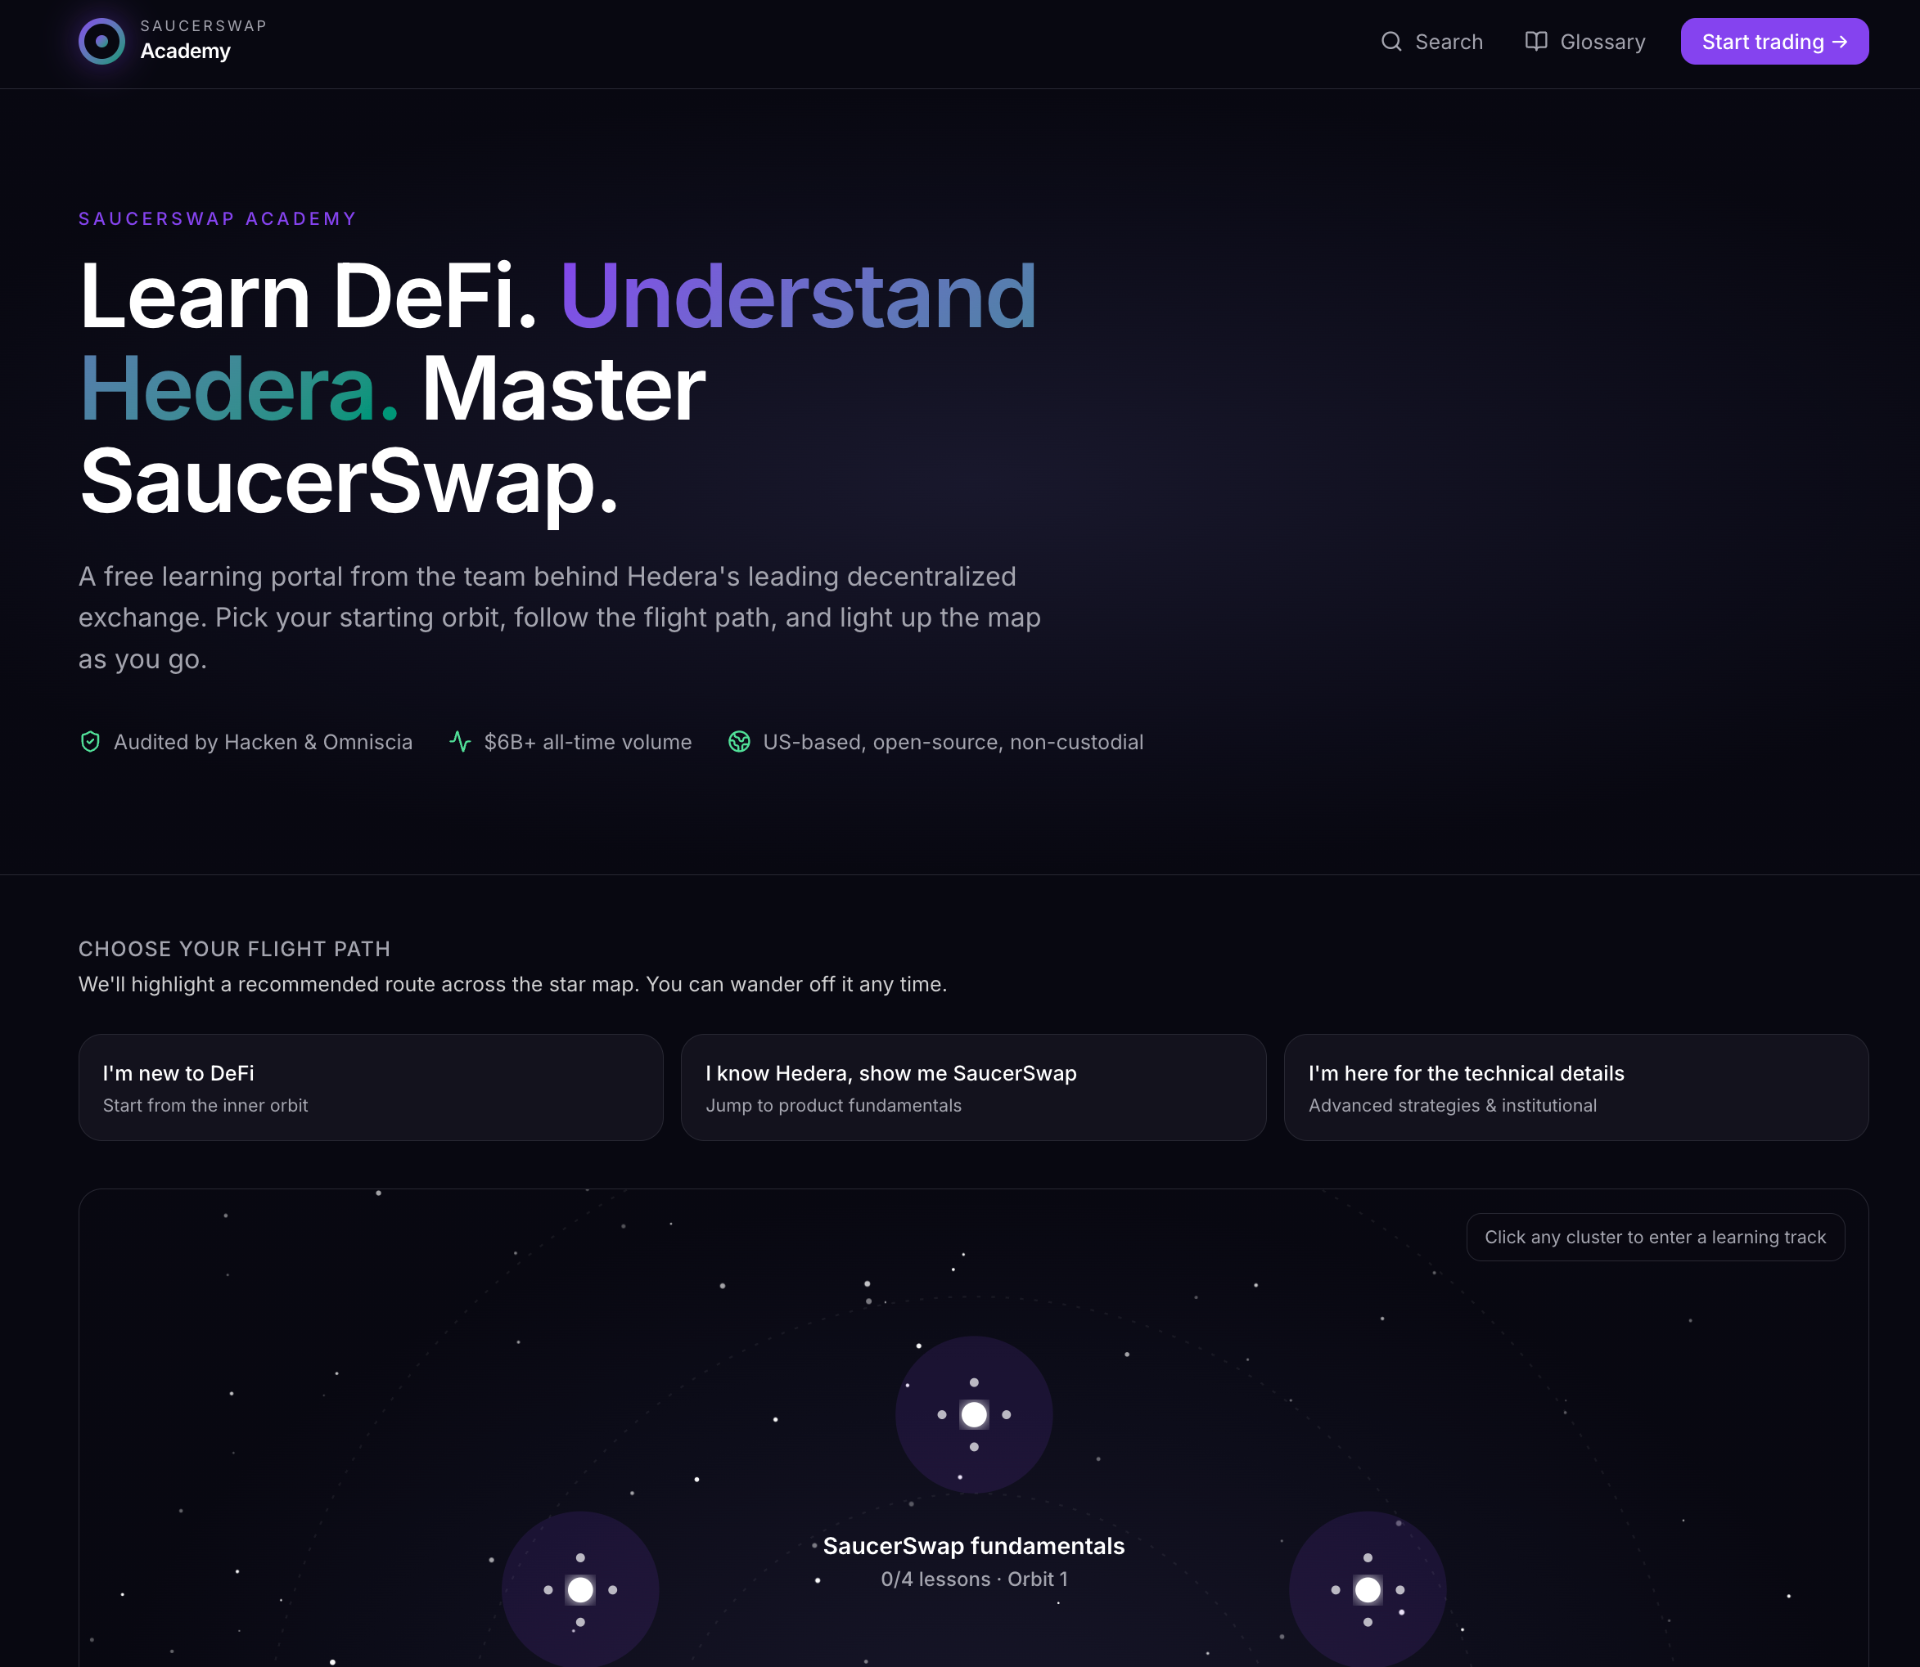This screenshot has width=1920, height=1667.
Task: Click the activity pulse icon beside $6B+ volume
Action: 460,741
